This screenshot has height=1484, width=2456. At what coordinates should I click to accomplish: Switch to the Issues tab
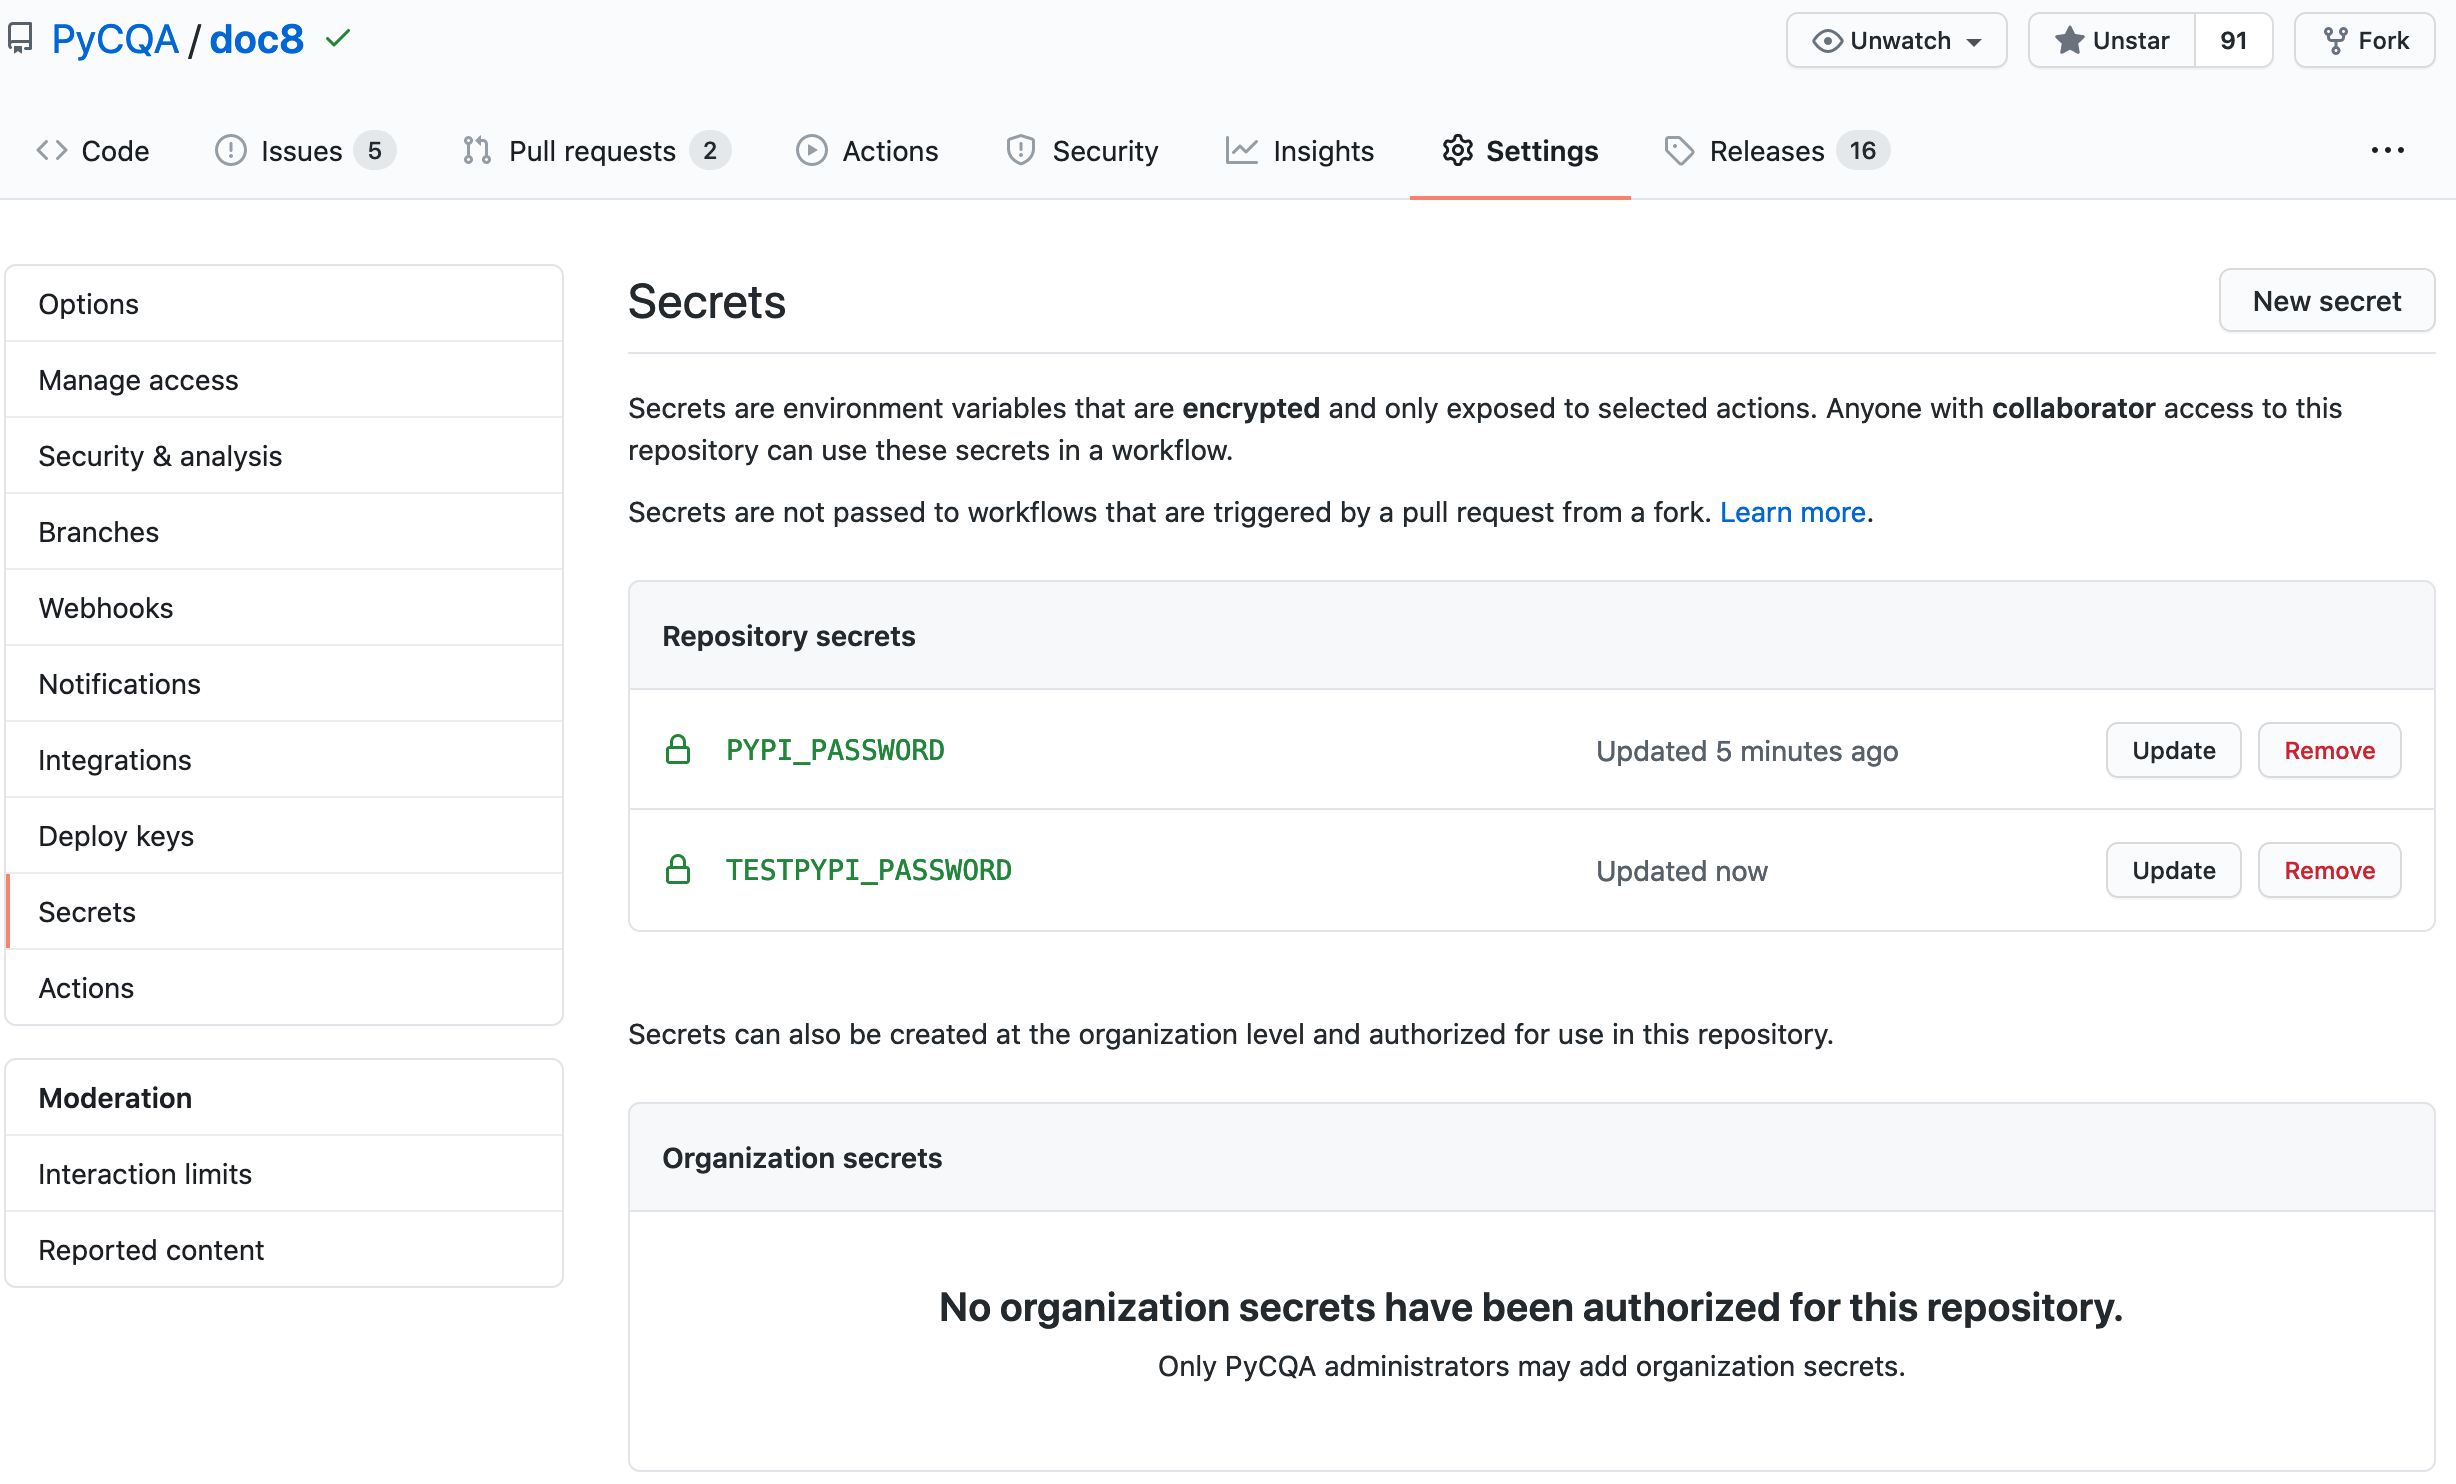[304, 151]
